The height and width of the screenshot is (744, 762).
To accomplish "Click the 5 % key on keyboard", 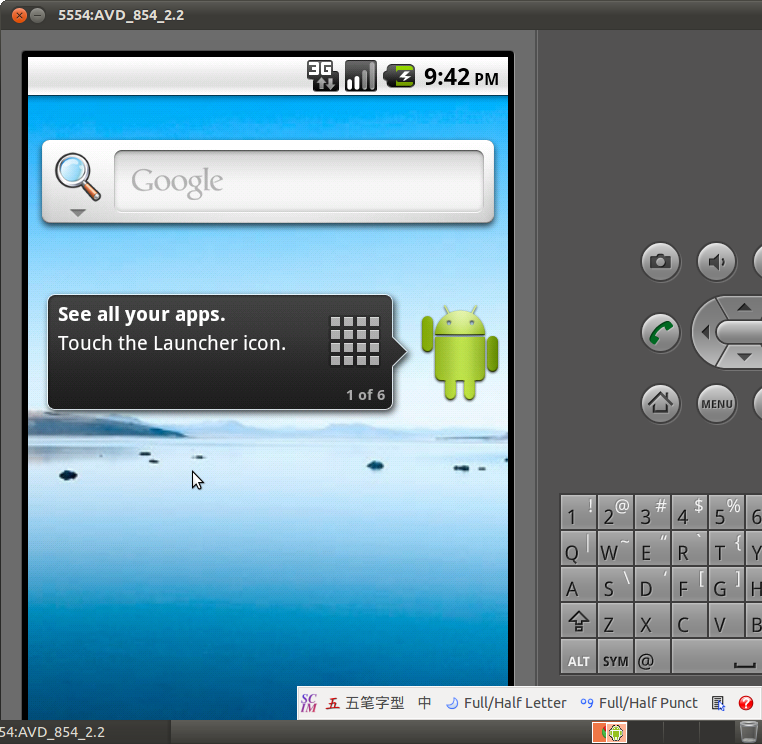I will [x=726, y=512].
